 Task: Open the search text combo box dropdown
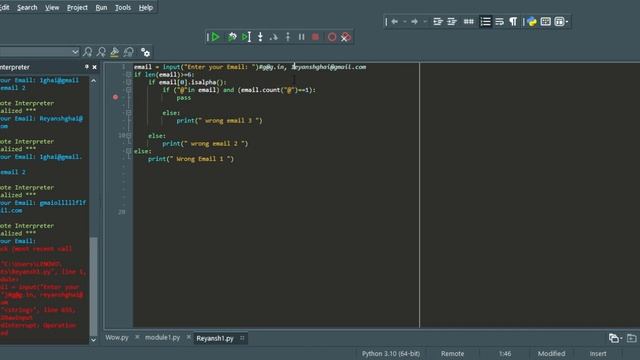coord(75,52)
